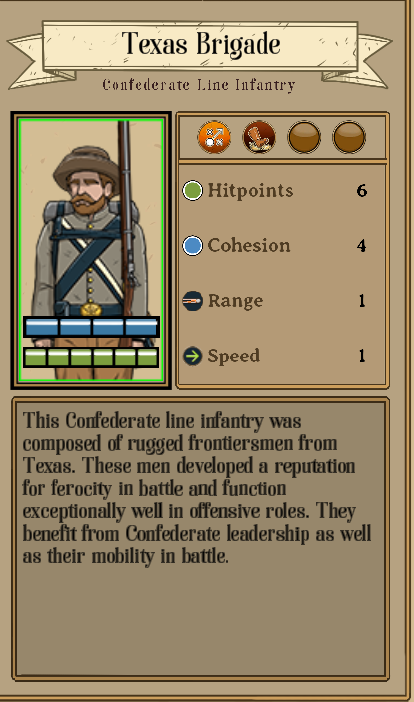Click the first empty brown ability slot

pyautogui.click(x=304, y=137)
